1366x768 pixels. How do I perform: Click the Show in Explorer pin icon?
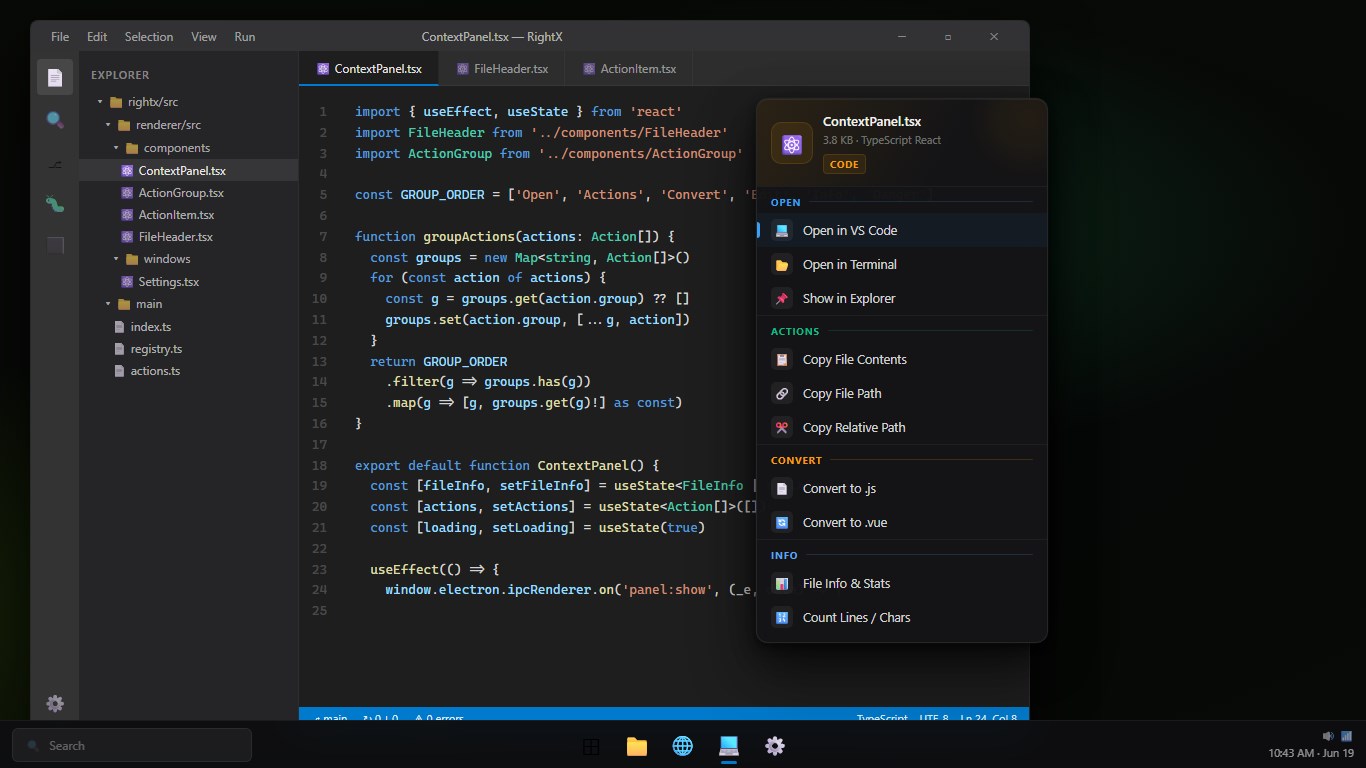point(782,298)
